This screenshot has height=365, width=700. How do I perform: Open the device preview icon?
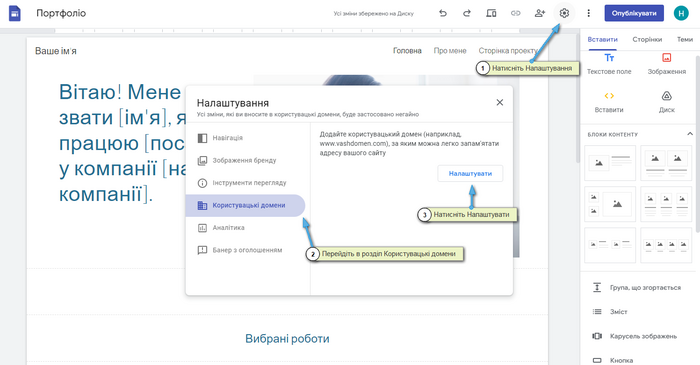[491, 13]
